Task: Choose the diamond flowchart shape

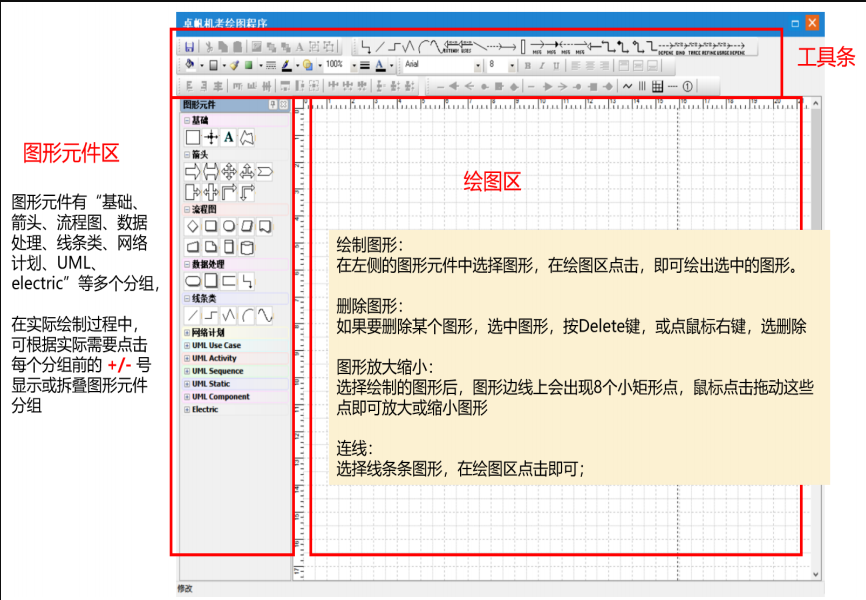Action: coord(195,227)
